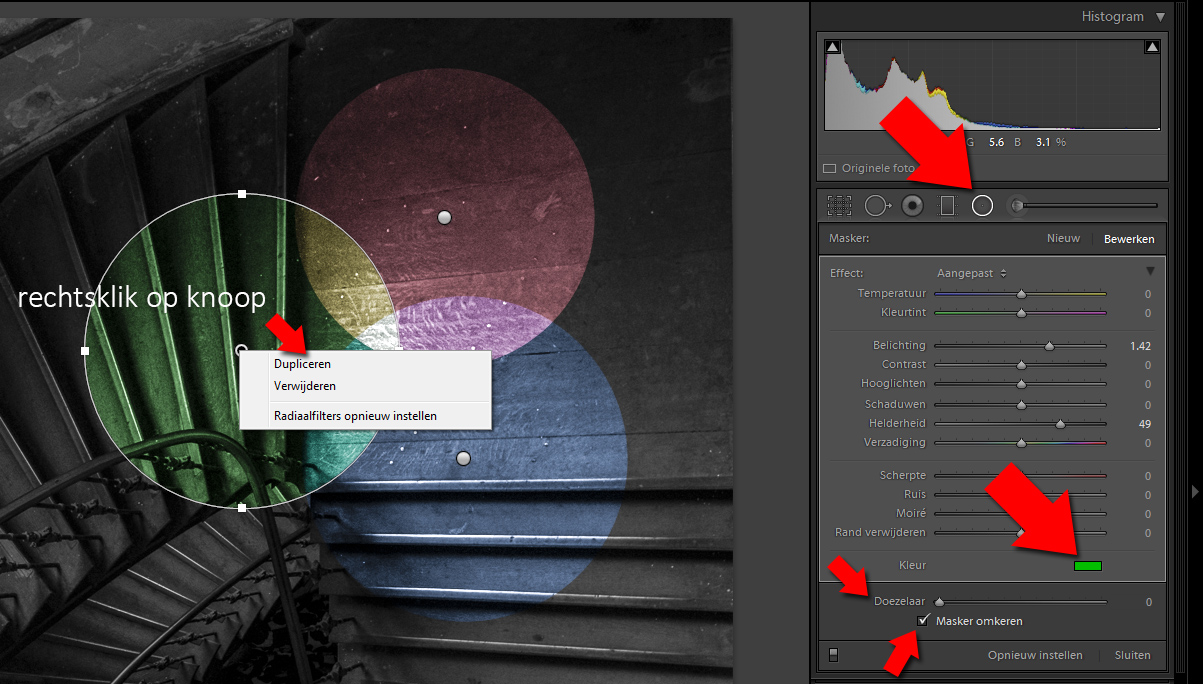Viewport: 1203px width, 684px height.
Task: Open the green Kleur color swatch
Action: 1087,566
